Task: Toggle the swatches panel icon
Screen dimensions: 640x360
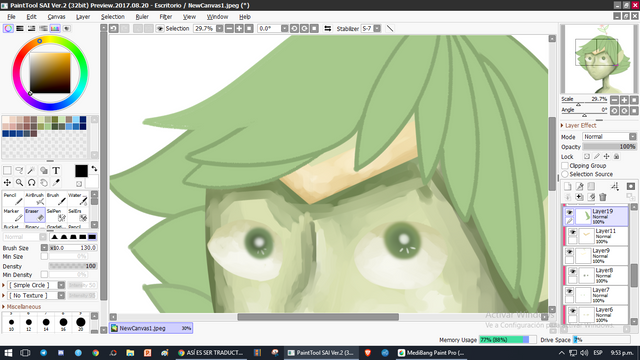Action: (x=55, y=29)
